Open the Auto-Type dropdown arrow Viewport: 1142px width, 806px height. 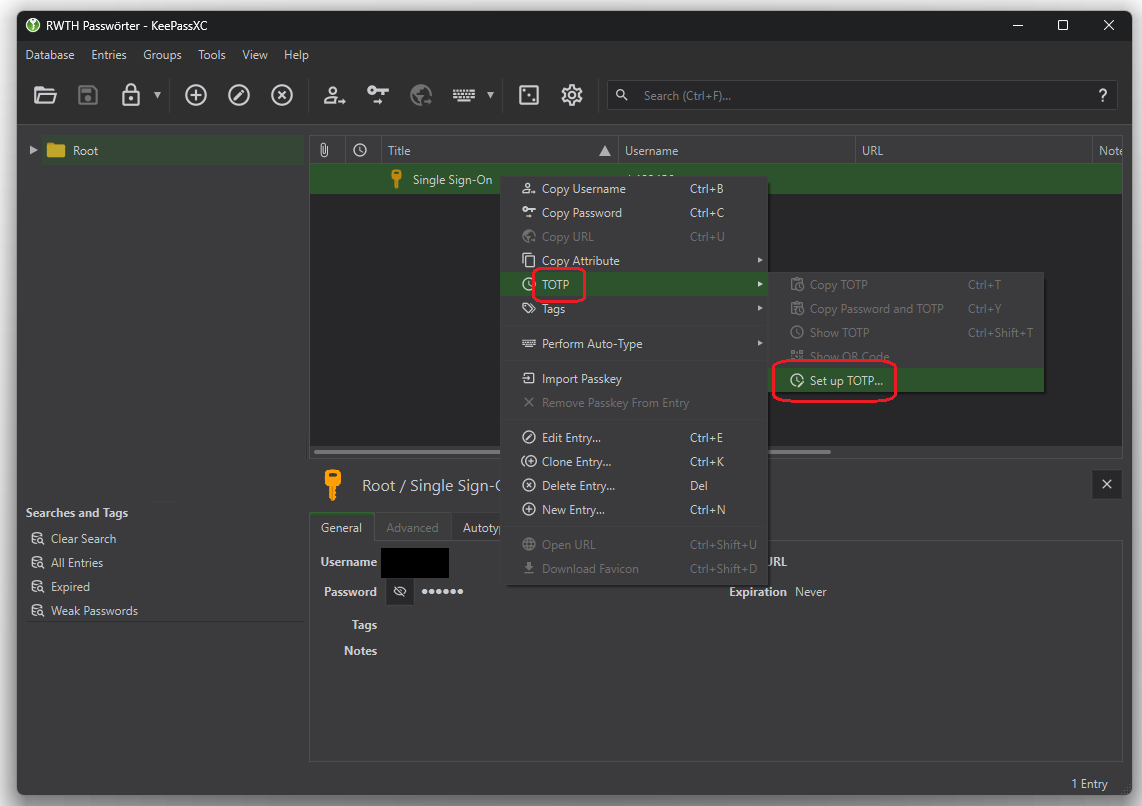point(488,95)
